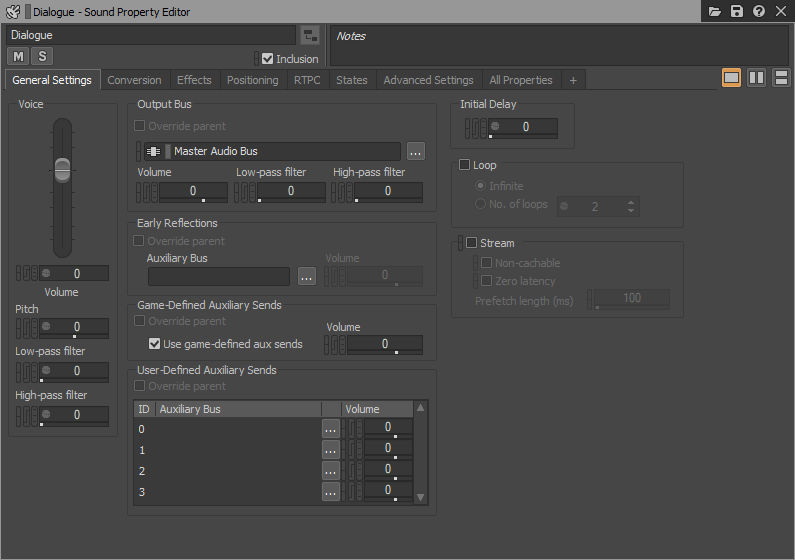Mute Dialogue with the M button

point(19,56)
